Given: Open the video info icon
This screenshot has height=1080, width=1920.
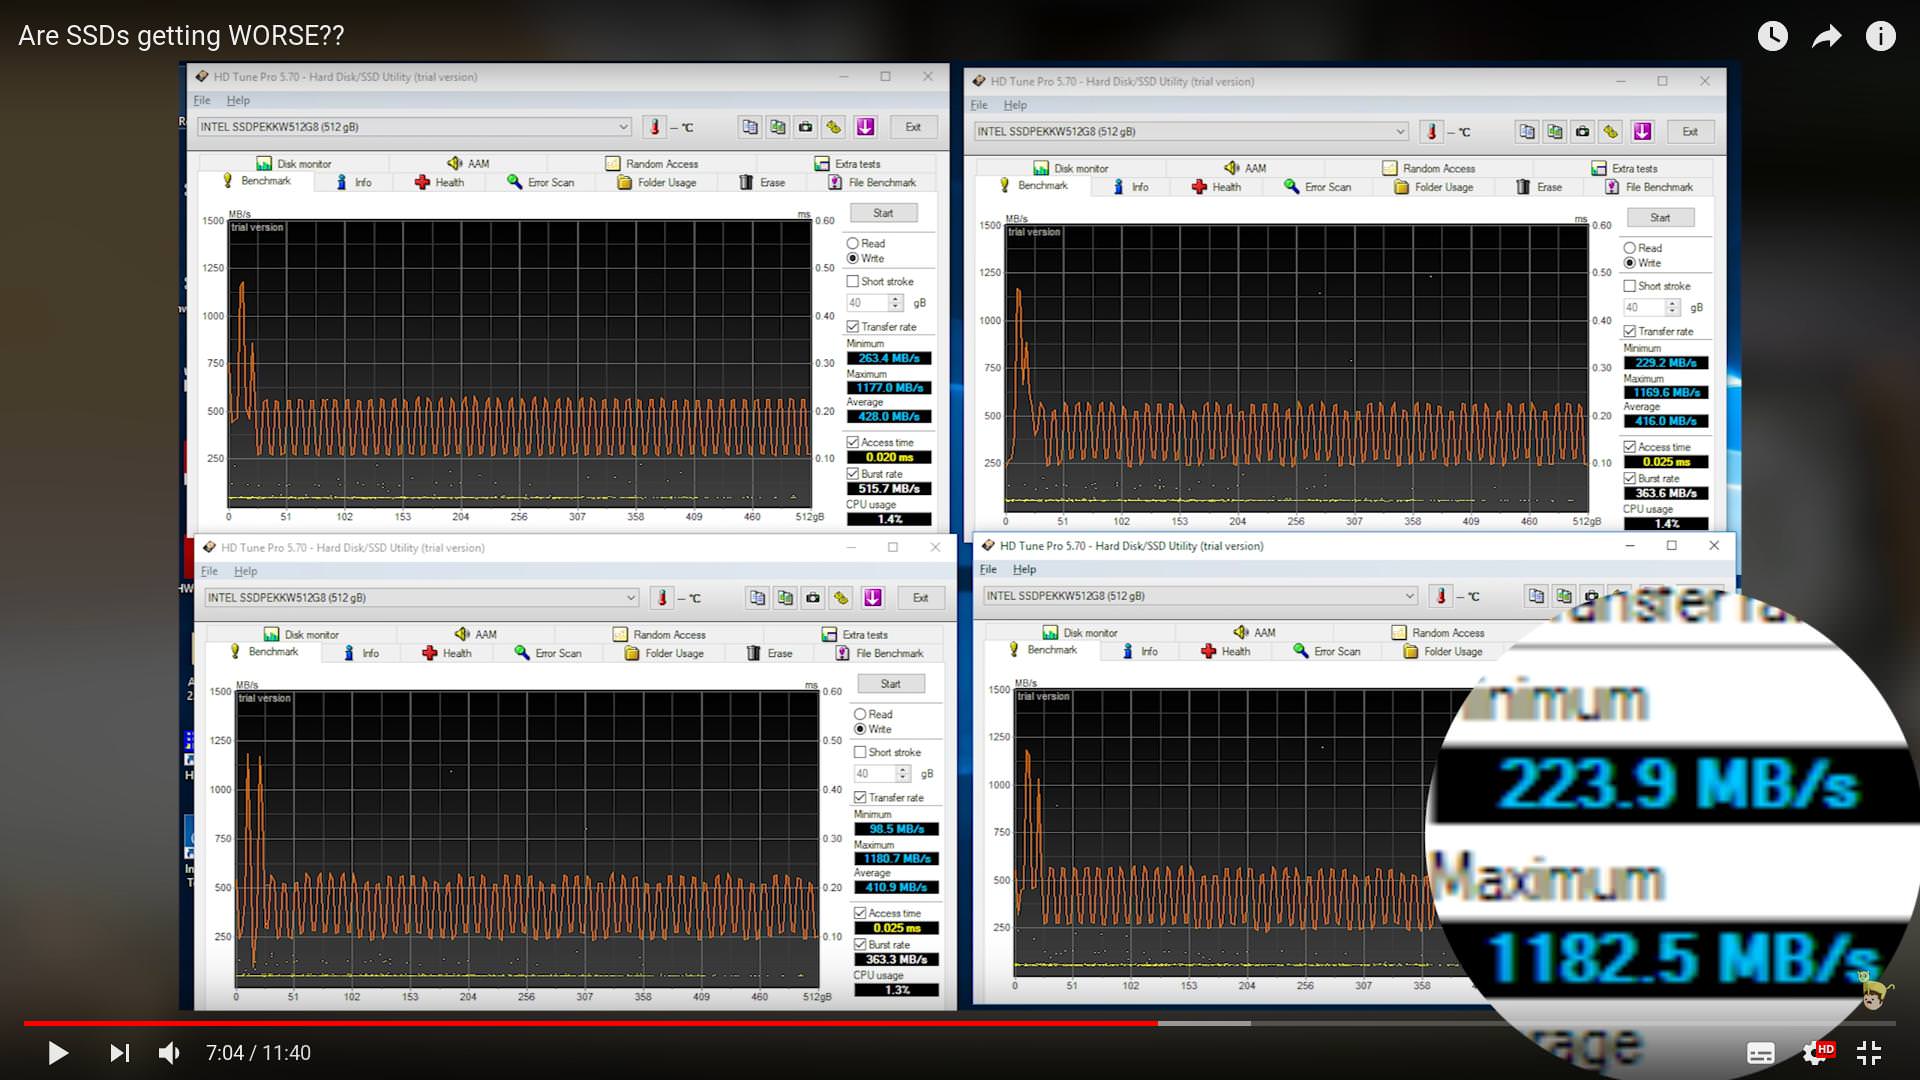Looking at the screenshot, I should [1881, 37].
